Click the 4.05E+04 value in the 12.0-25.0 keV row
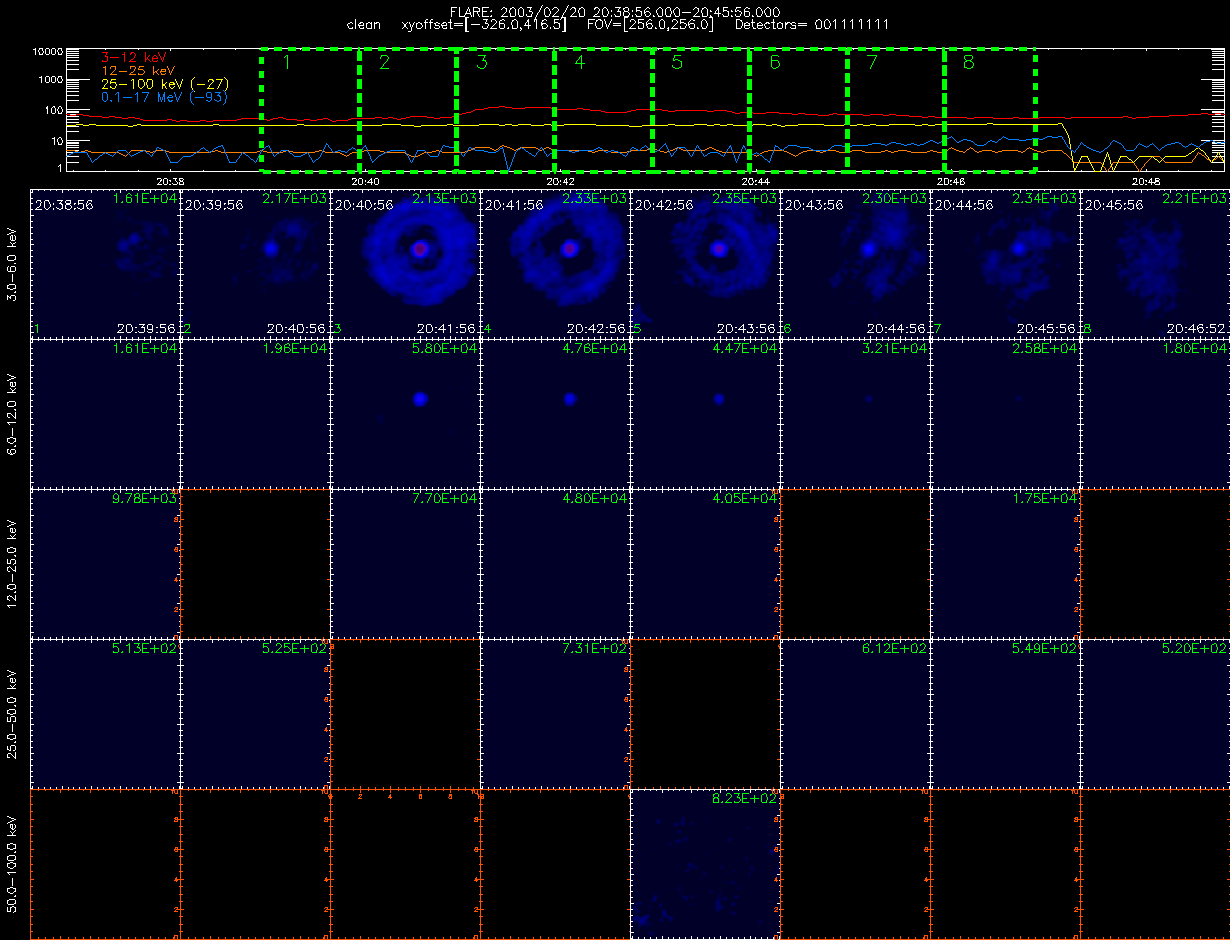Screen dimensions: 1230x940 click(x=745, y=499)
